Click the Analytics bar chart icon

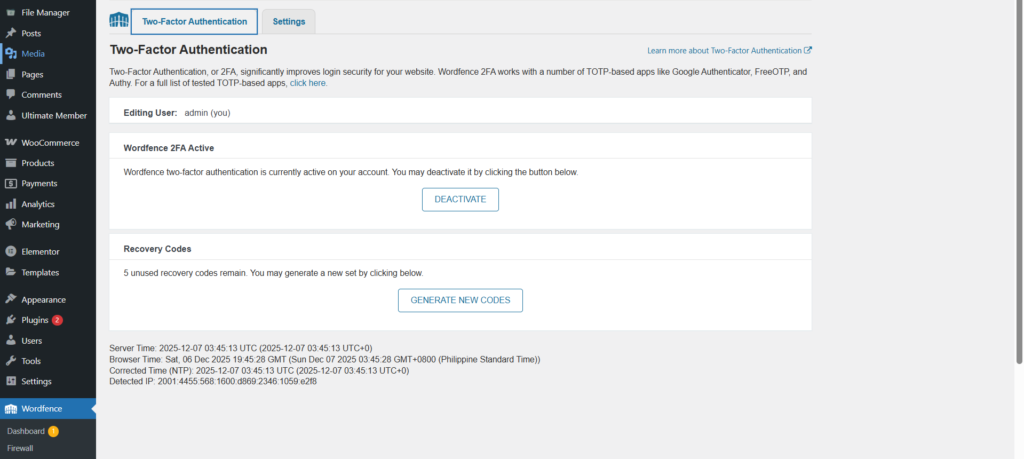(x=10, y=204)
